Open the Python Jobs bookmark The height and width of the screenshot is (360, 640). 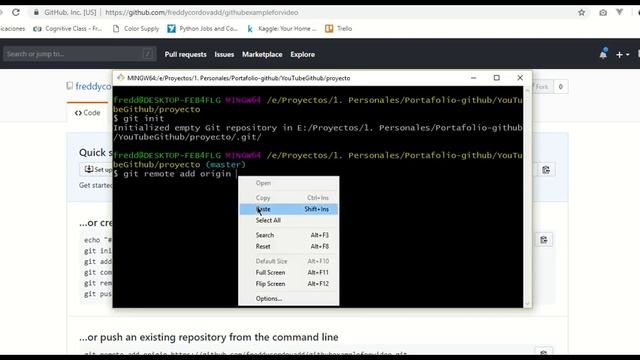(x=202, y=29)
